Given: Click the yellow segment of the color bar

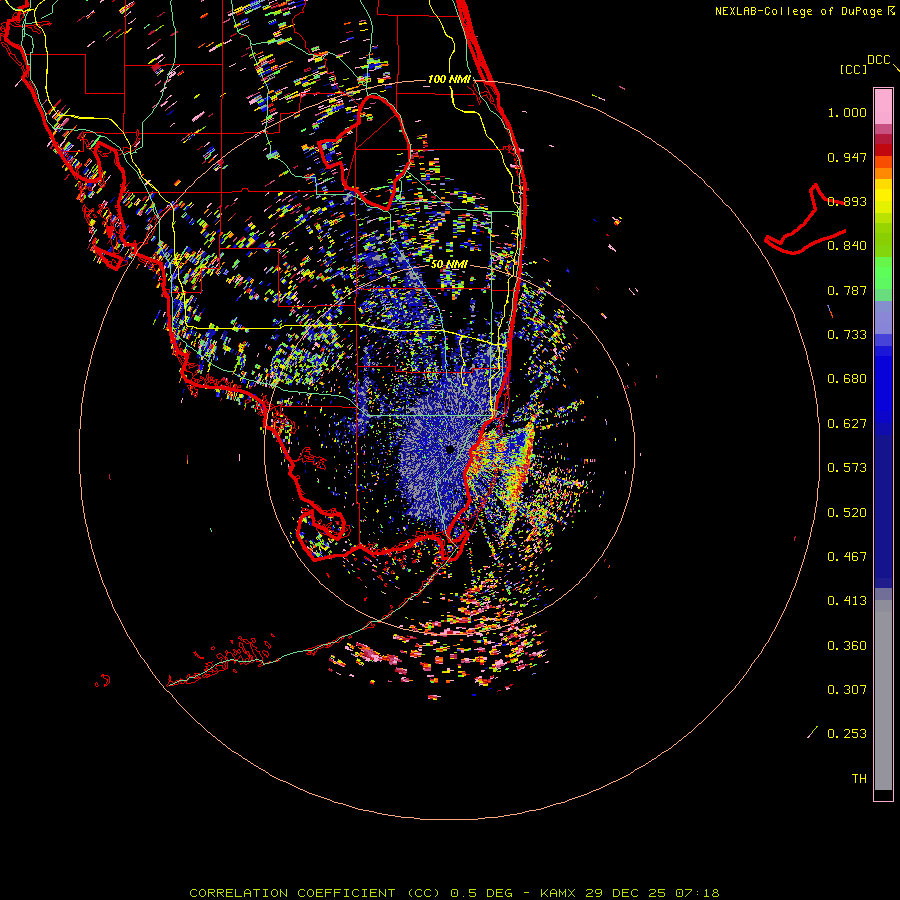Looking at the screenshot, I should coord(883,197).
